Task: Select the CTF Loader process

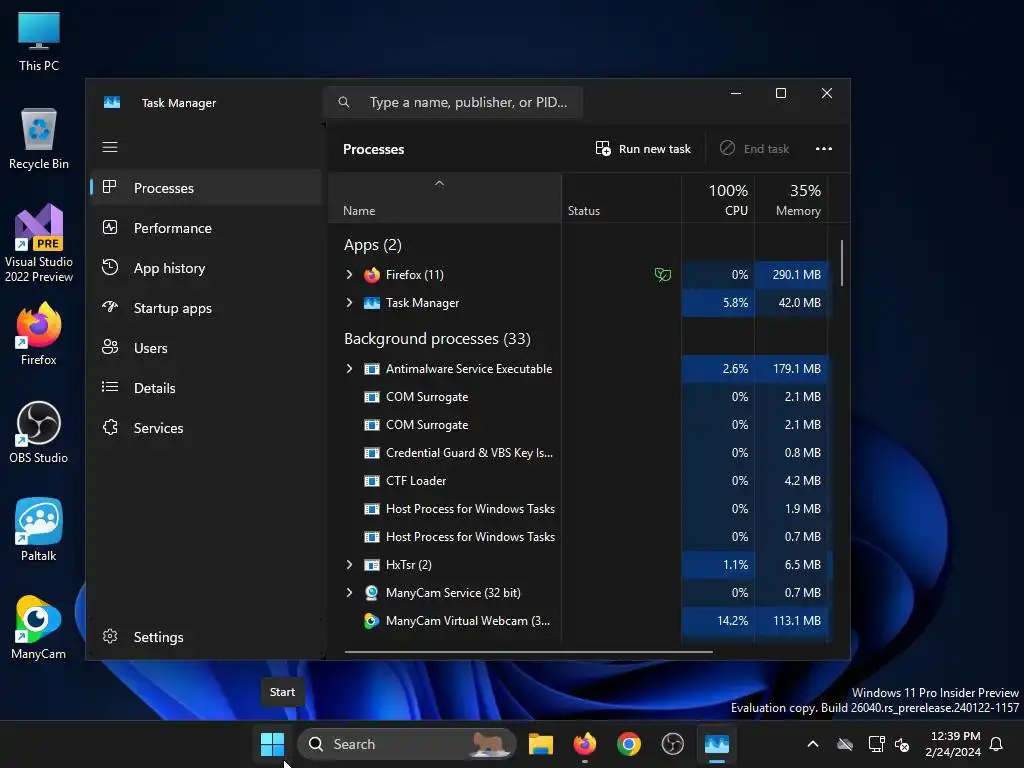Action: (x=416, y=481)
